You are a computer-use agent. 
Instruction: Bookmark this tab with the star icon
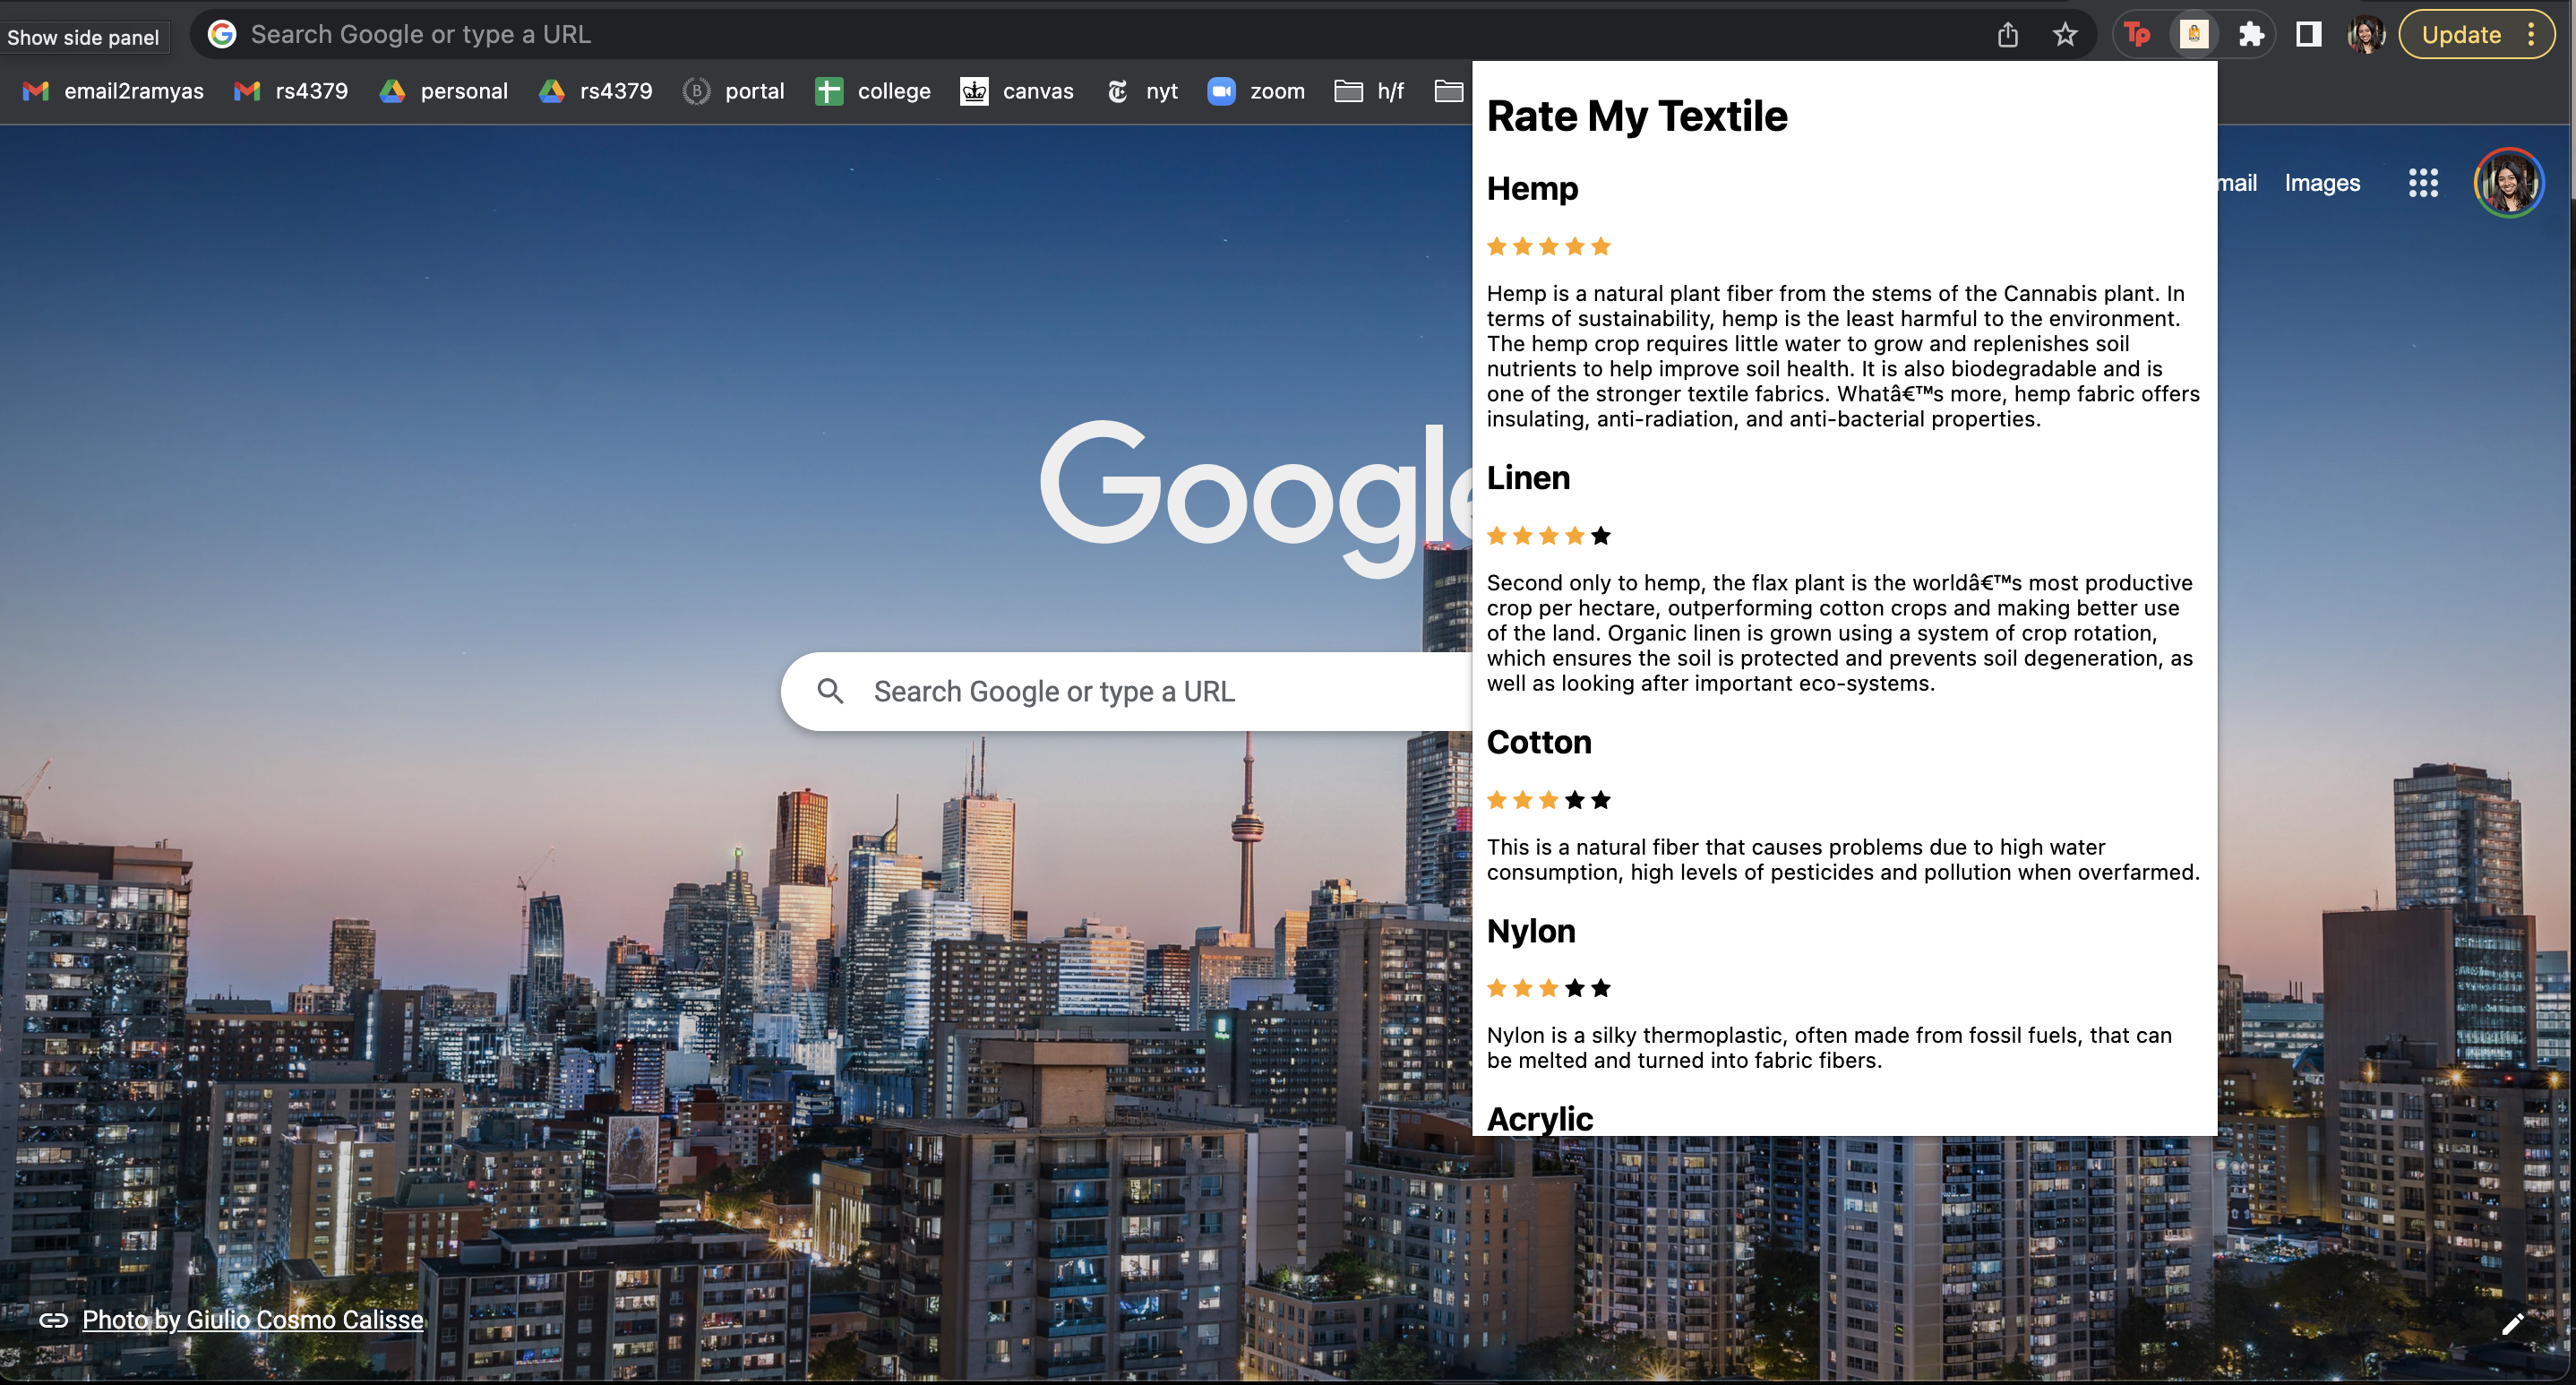(x=2064, y=35)
